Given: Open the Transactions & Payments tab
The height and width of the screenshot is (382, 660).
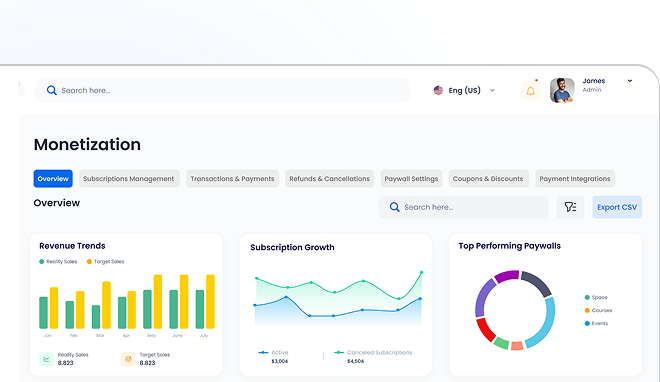Looking at the screenshot, I should coord(232,179).
